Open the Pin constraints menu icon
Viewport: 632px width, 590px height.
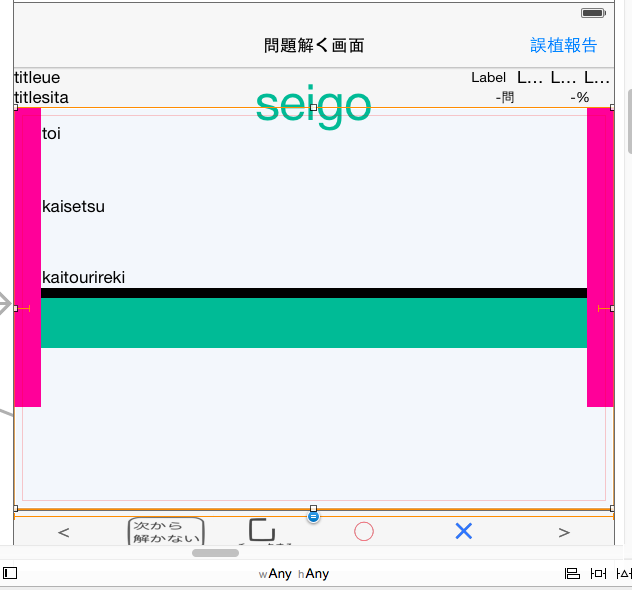[x=598, y=573]
